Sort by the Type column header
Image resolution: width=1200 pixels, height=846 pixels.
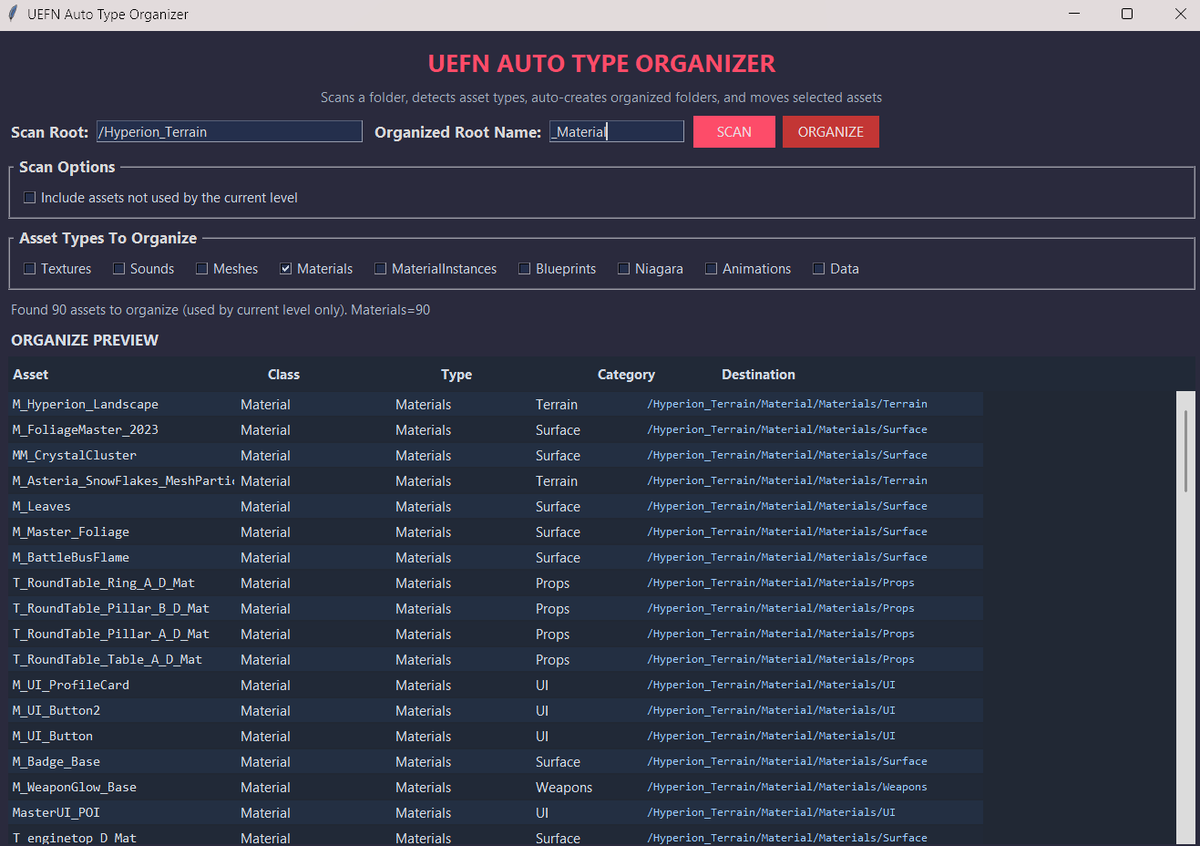click(456, 375)
